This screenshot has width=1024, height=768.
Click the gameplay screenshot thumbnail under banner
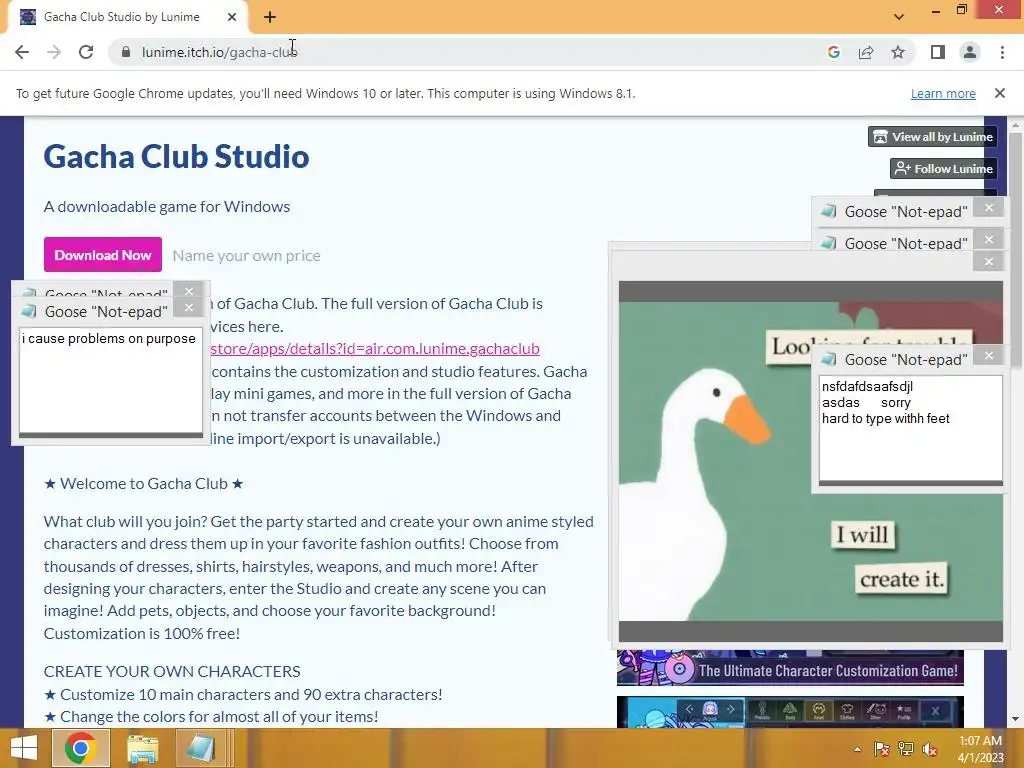tap(790, 712)
